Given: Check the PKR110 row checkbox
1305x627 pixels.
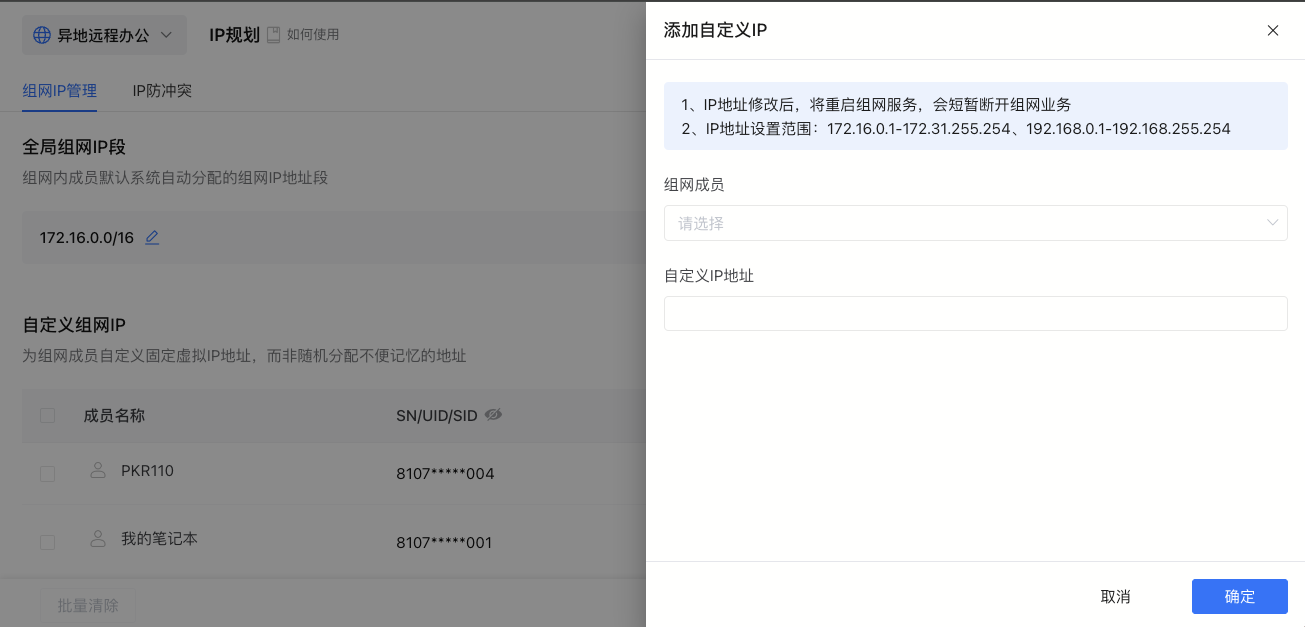Looking at the screenshot, I should point(47,474).
